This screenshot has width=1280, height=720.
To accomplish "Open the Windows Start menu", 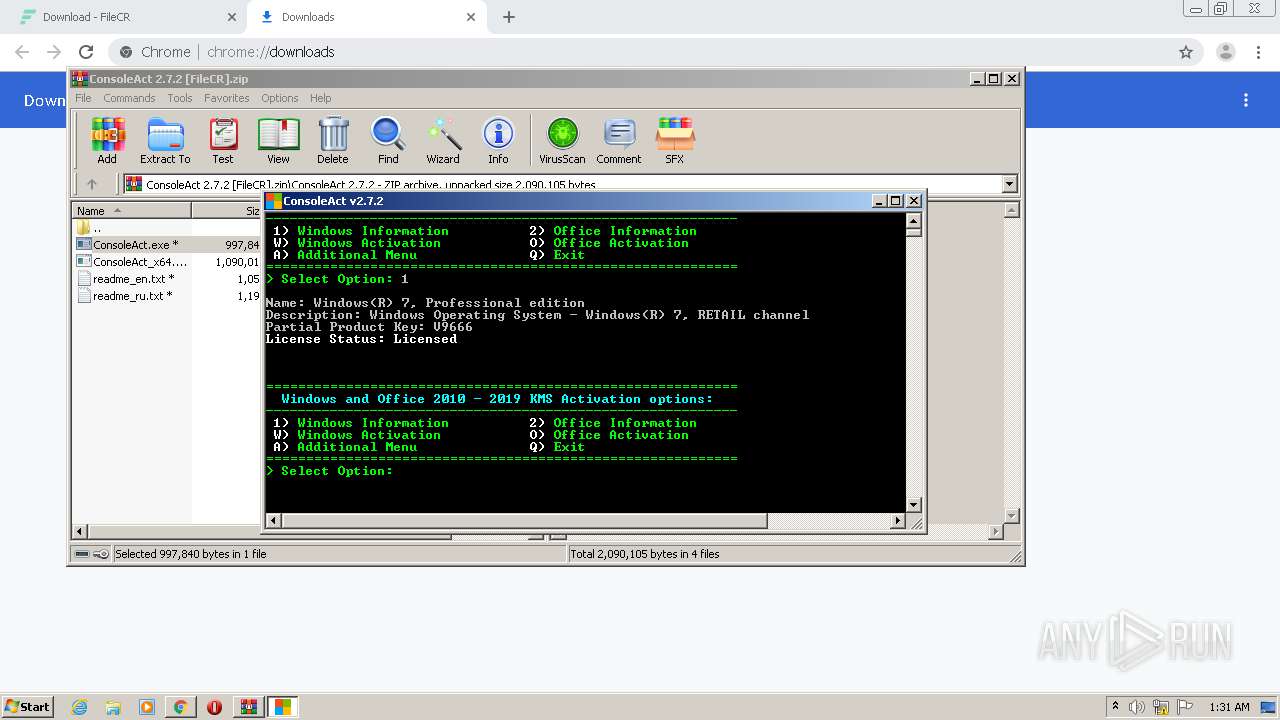I will point(28,706).
